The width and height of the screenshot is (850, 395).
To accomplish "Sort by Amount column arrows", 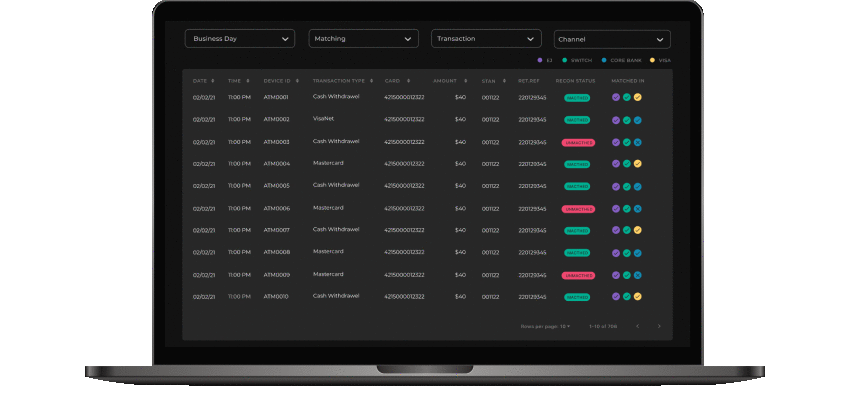I will pyautogui.click(x=466, y=81).
